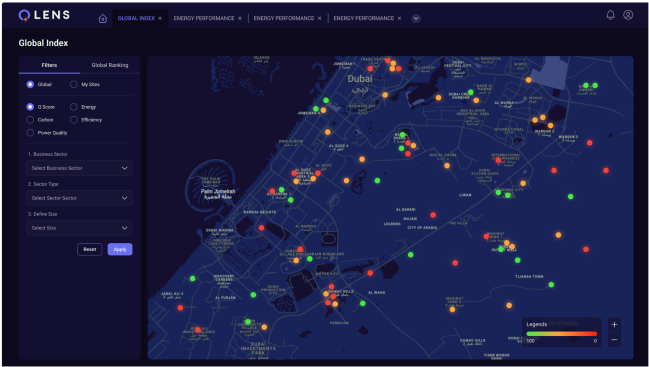Image resolution: width=649 pixels, height=367 pixels.
Task: Select the My Sites radio option
Action: click(74, 84)
